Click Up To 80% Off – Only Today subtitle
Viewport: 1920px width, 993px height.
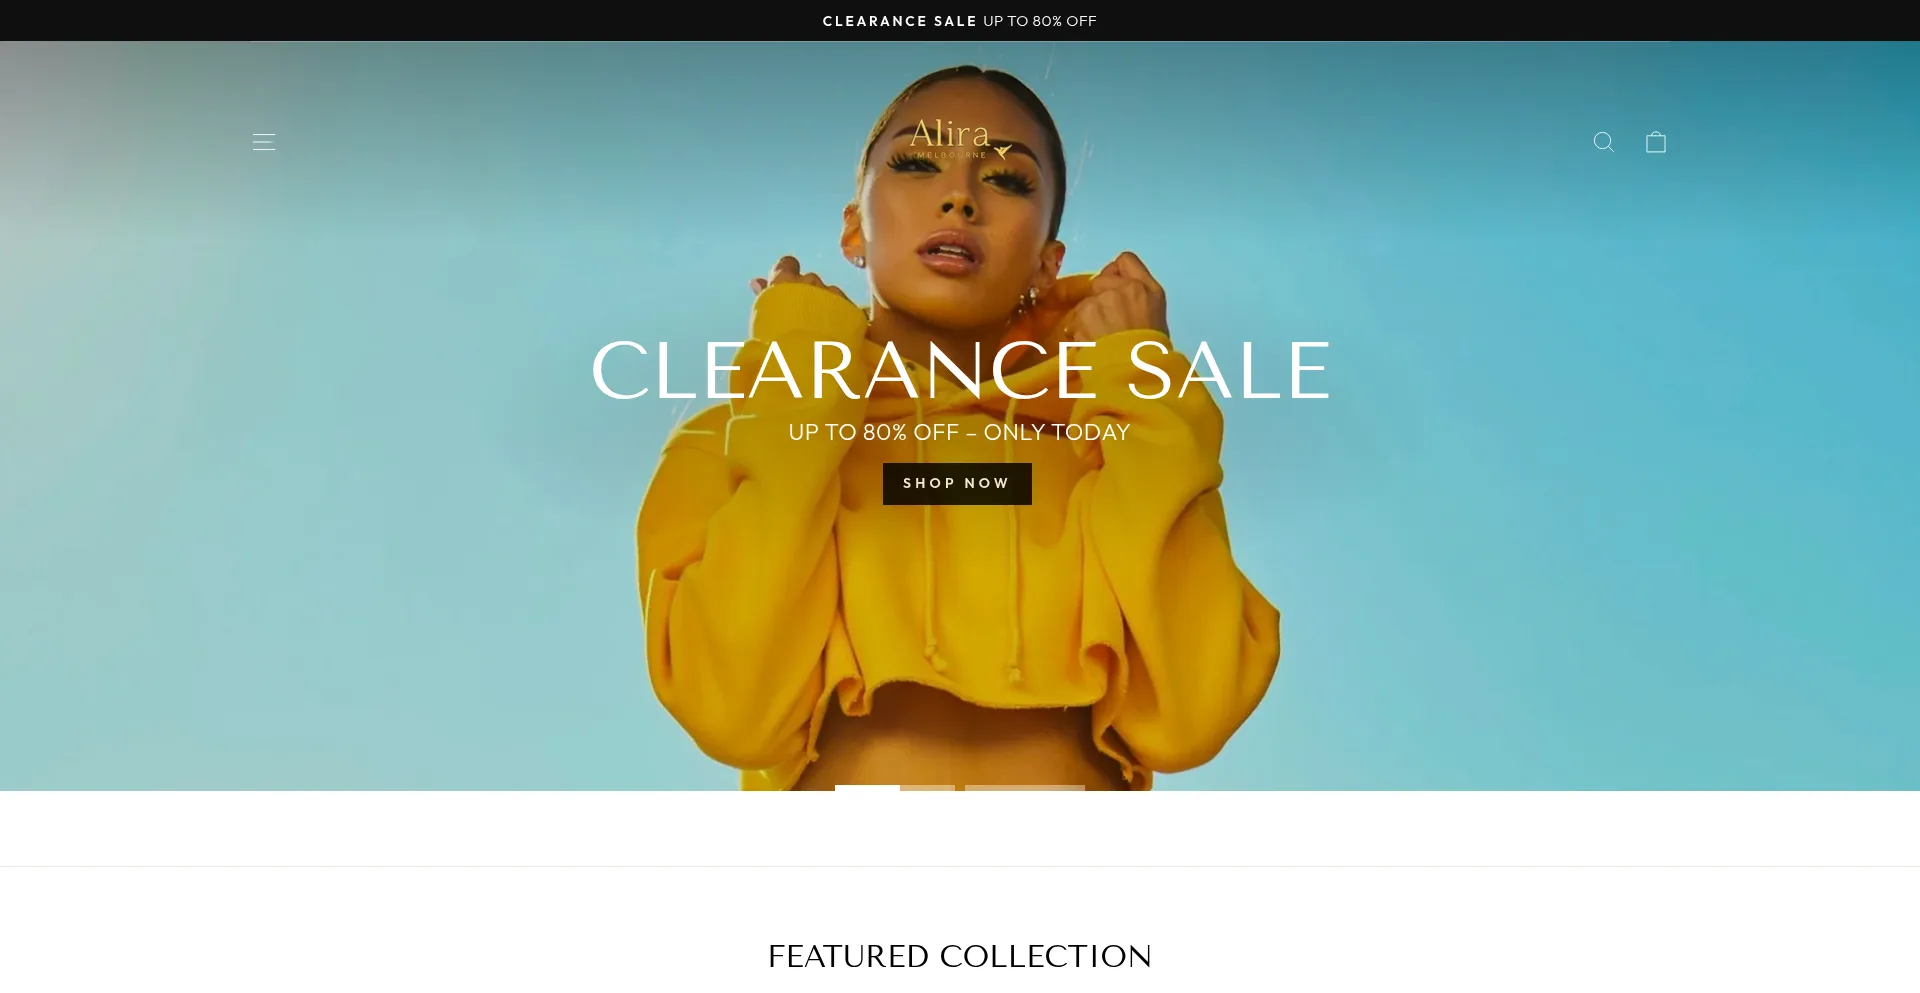pos(959,432)
